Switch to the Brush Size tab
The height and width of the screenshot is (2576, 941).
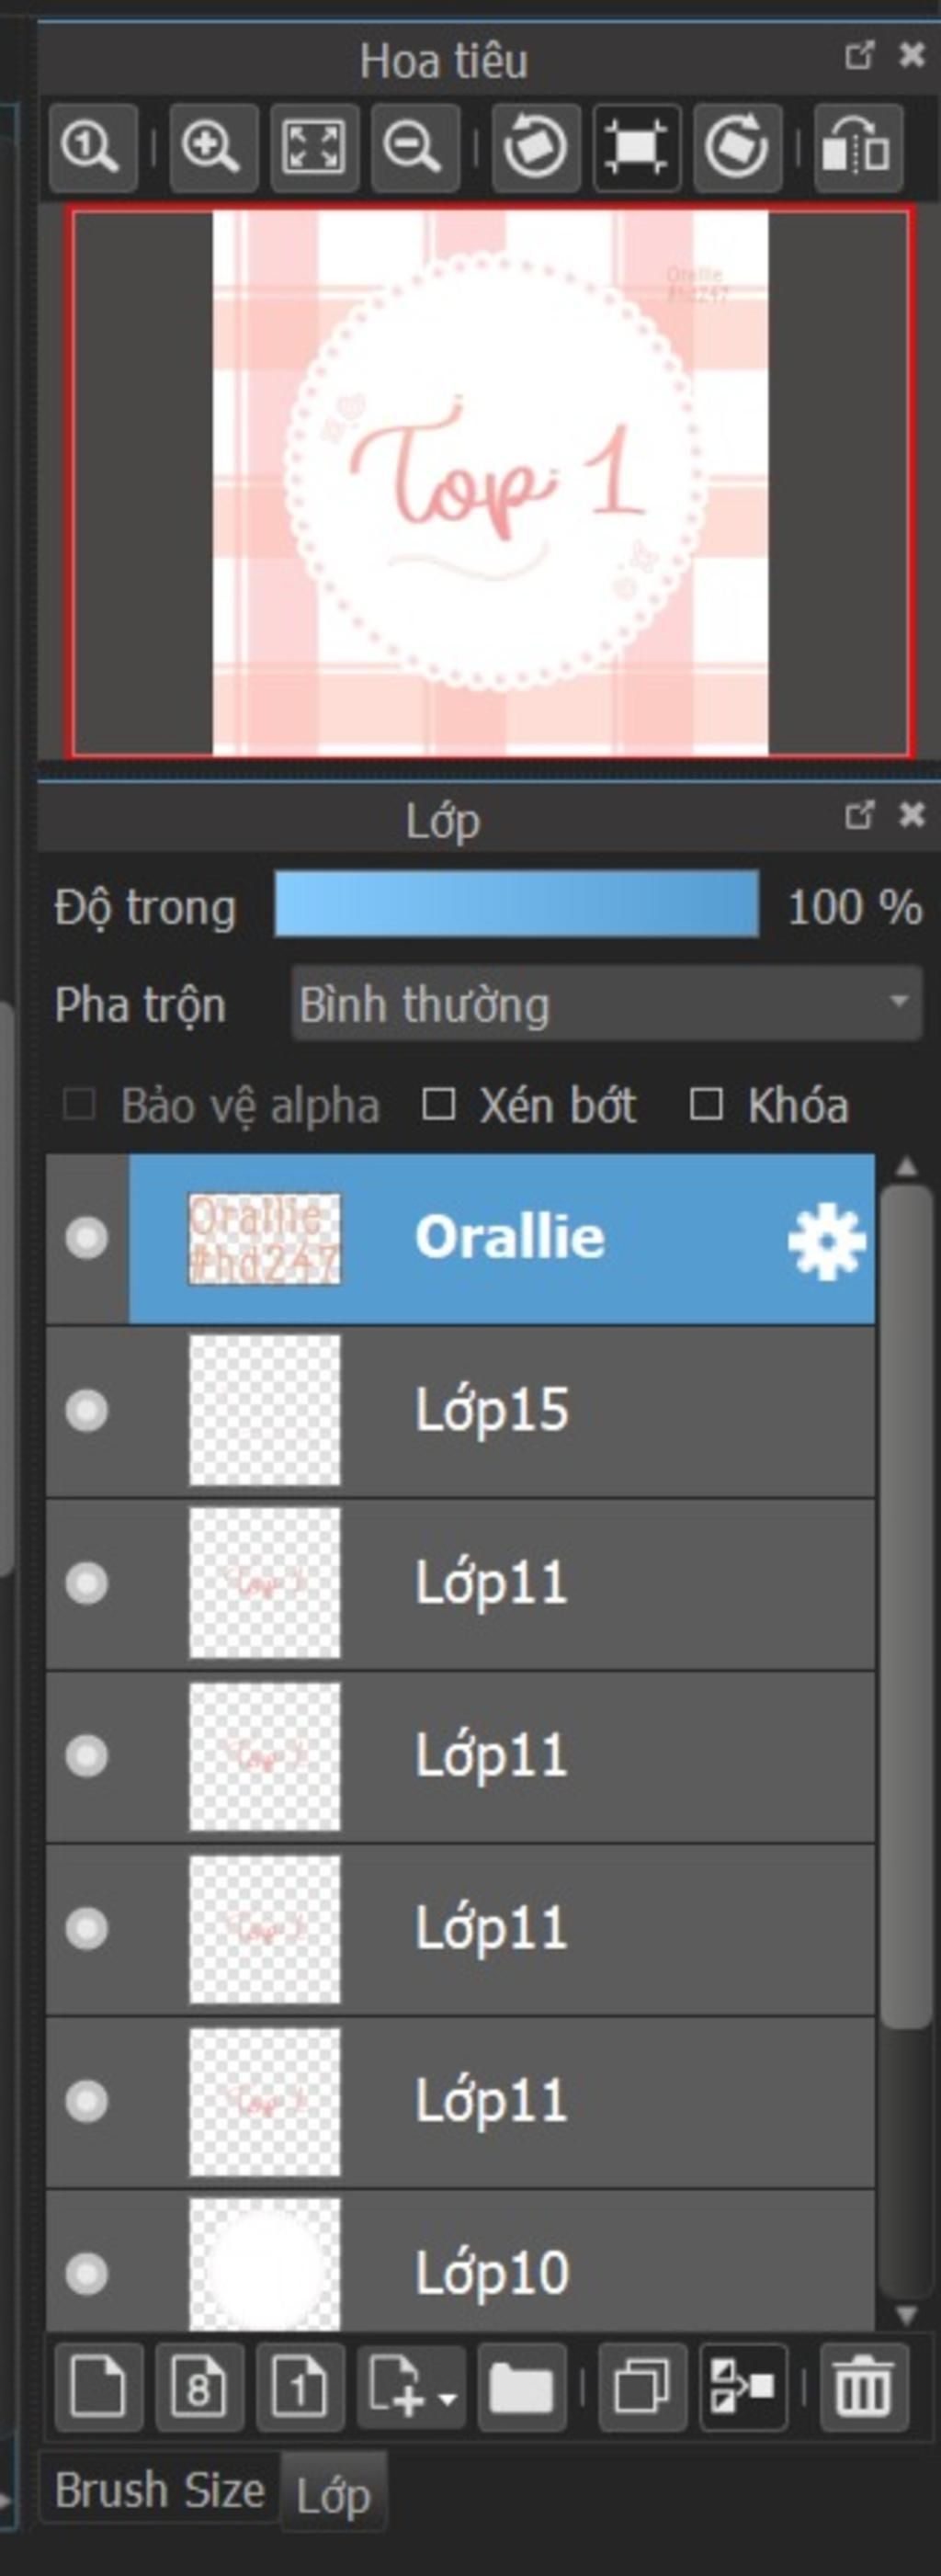coord(159,2490)
